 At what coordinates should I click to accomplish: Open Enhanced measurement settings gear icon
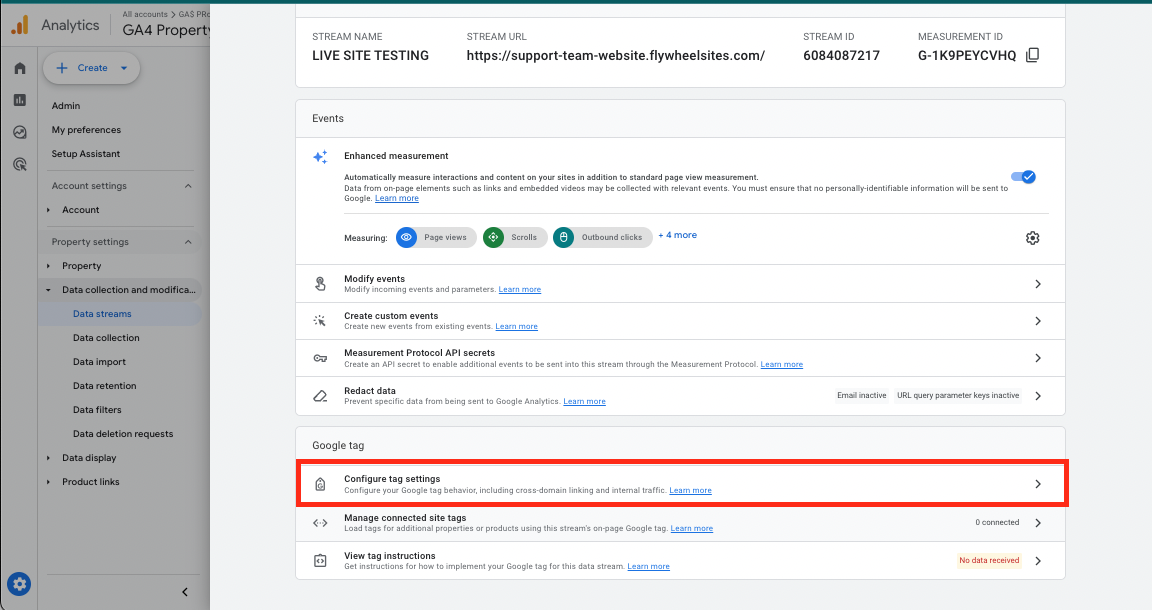click(x=1032, y=238)
